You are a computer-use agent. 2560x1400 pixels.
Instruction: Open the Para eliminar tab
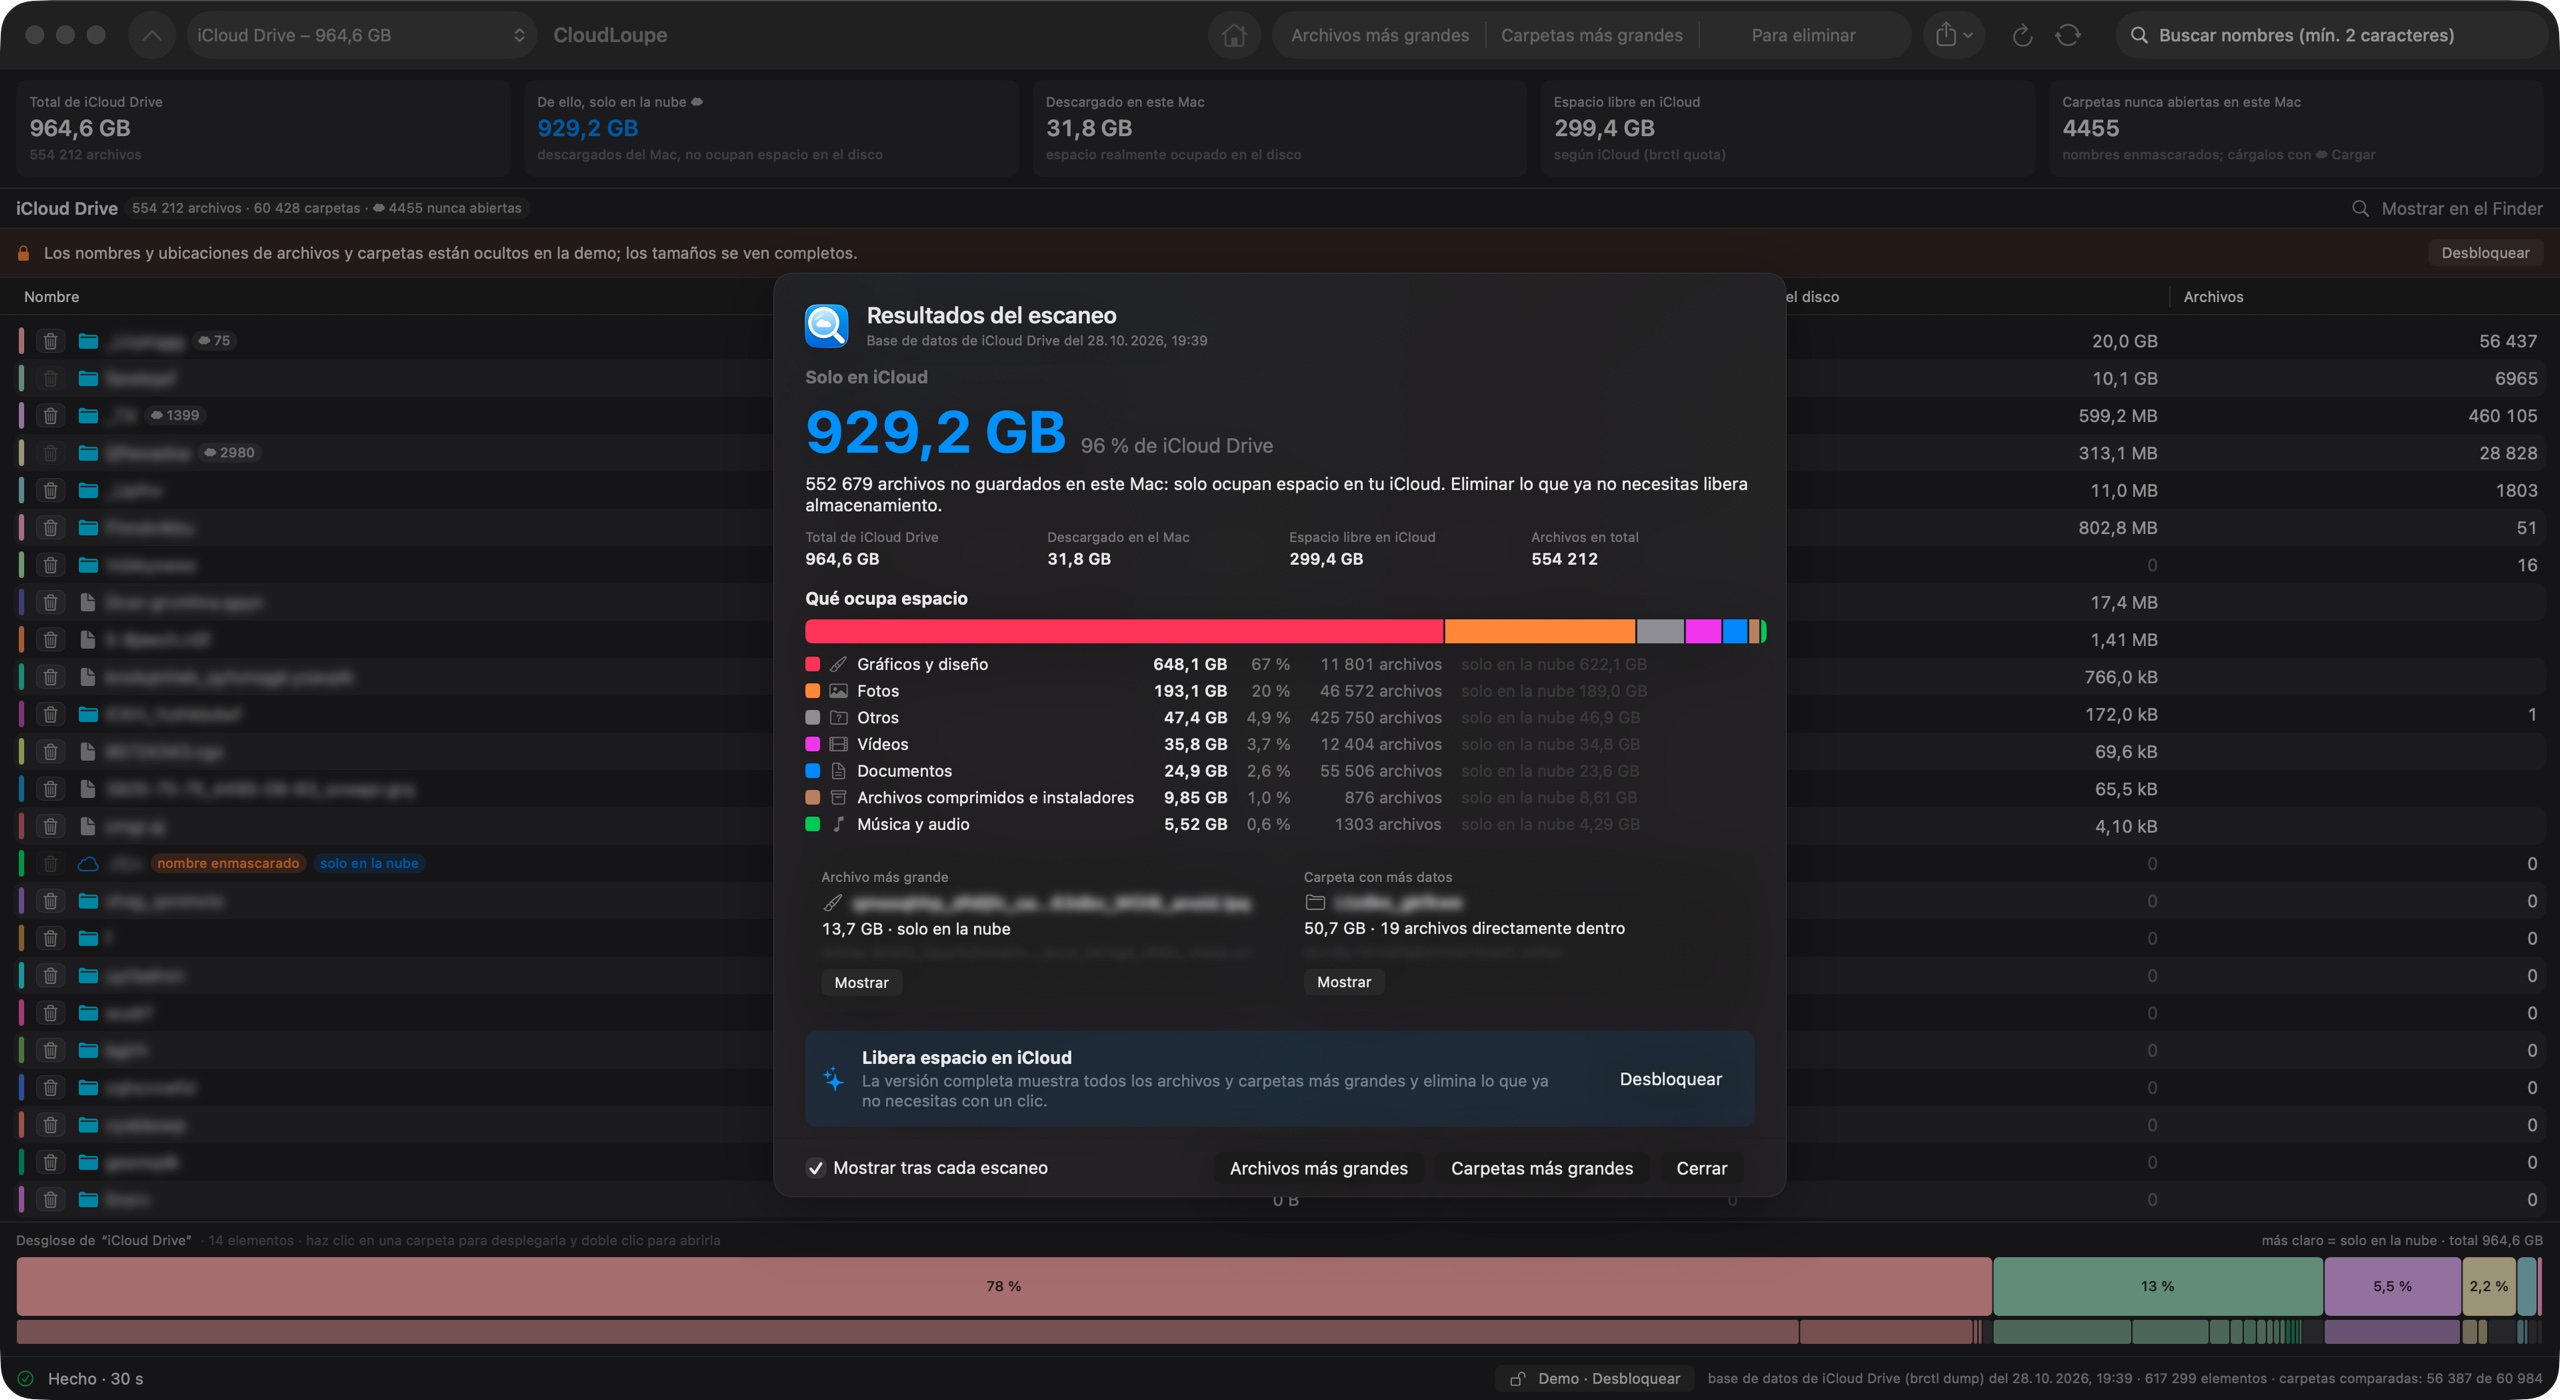(x=1803, y=35)
